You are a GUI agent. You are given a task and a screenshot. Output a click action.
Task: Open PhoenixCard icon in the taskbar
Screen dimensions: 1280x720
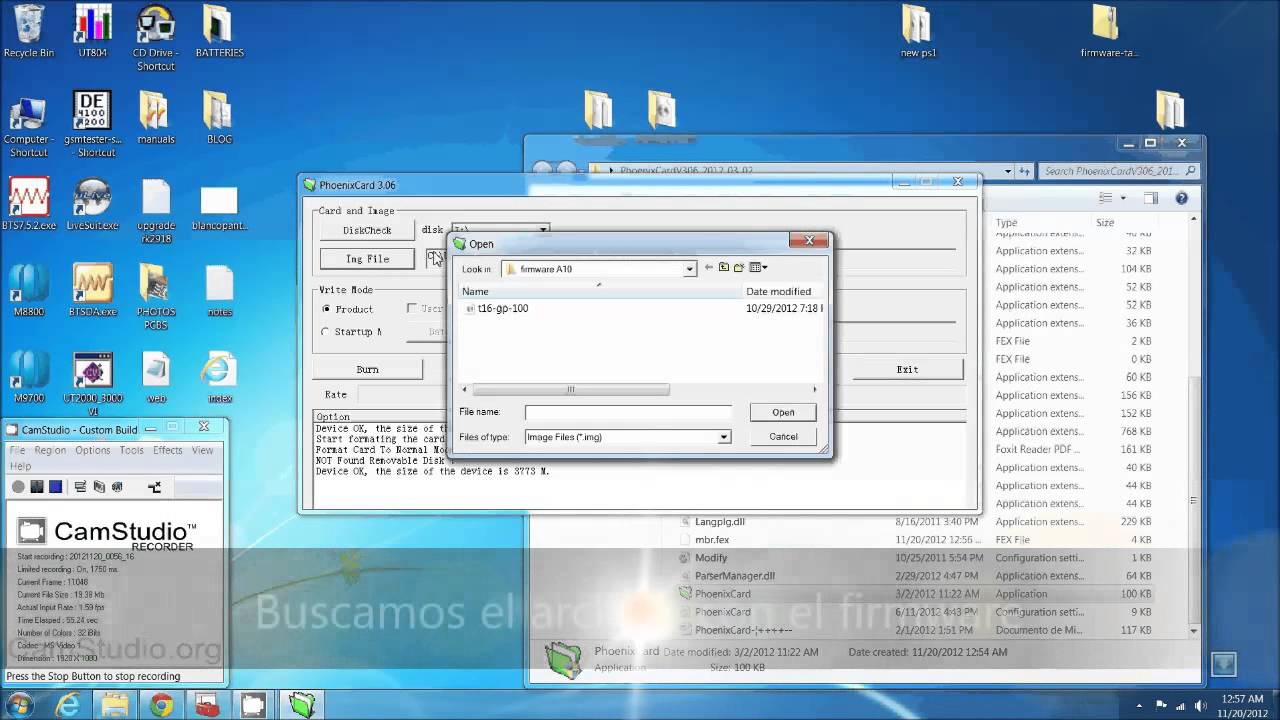(301, 705)
